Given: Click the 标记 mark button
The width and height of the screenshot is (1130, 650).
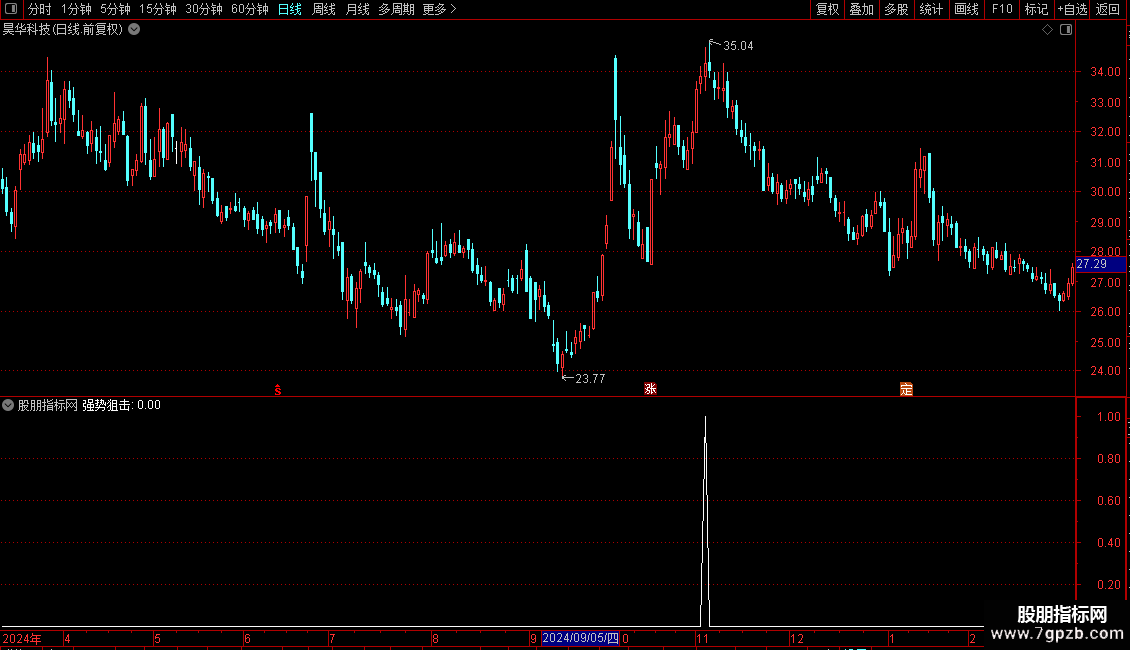Looking at the screenshot, I should coord(1036,9).
